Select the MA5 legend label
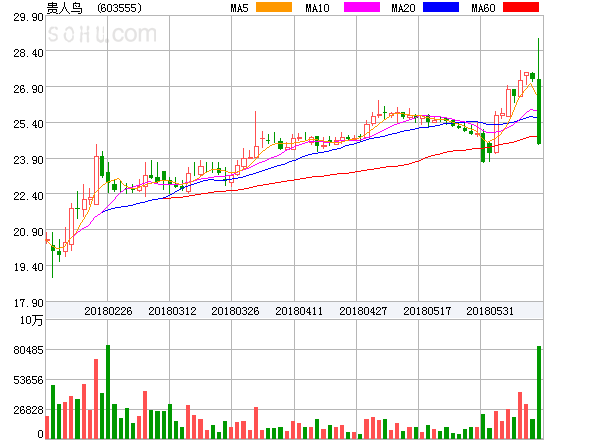The image size is (600, 440). tap(240, 8)
